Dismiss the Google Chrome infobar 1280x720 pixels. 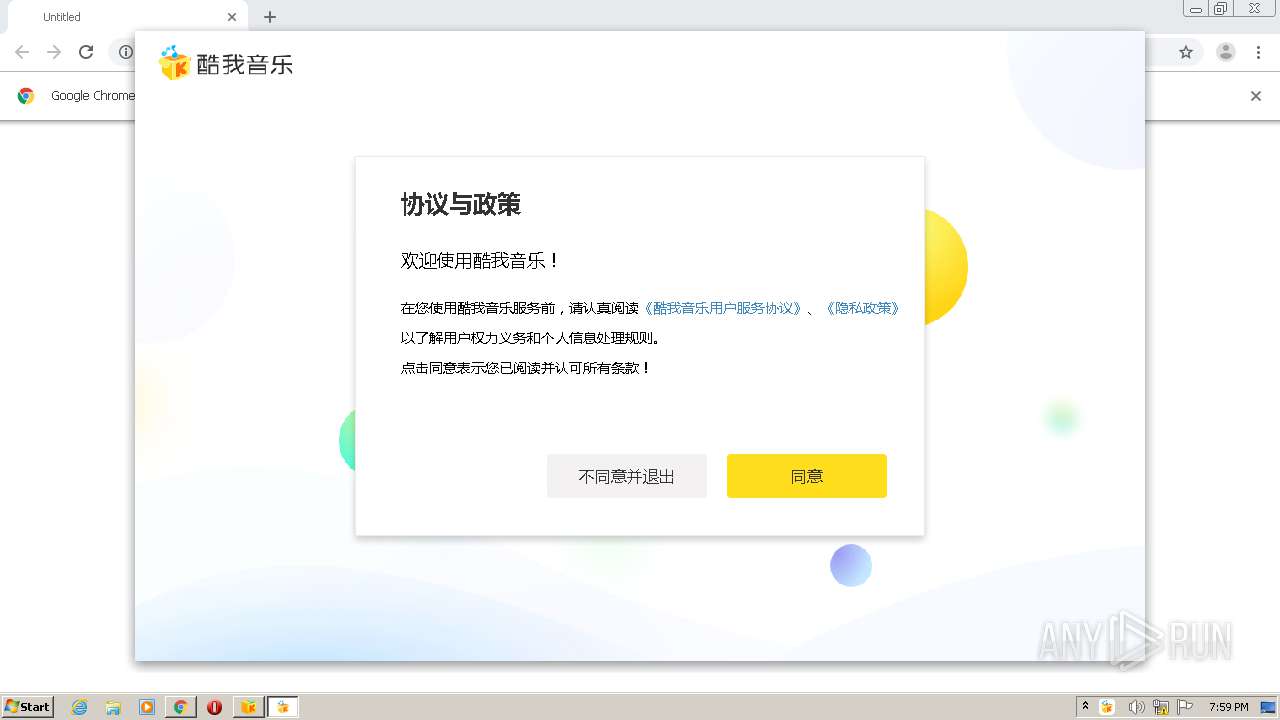click(1256, 96)
